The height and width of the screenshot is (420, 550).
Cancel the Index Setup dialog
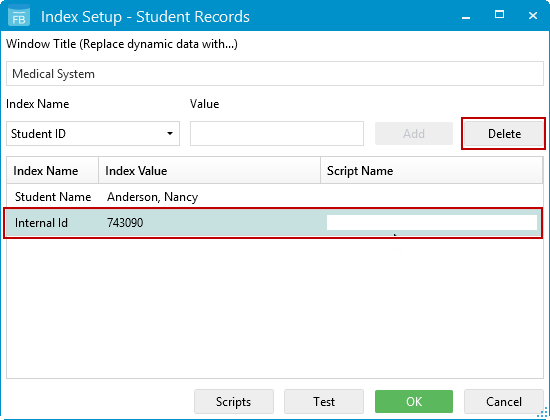tap(504, 401)
